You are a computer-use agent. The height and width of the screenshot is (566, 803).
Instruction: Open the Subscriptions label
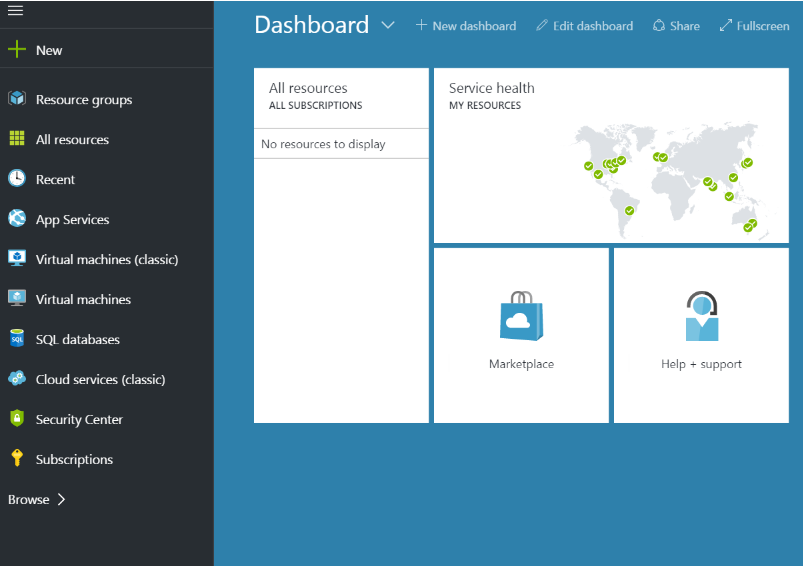tap(74, 459)
